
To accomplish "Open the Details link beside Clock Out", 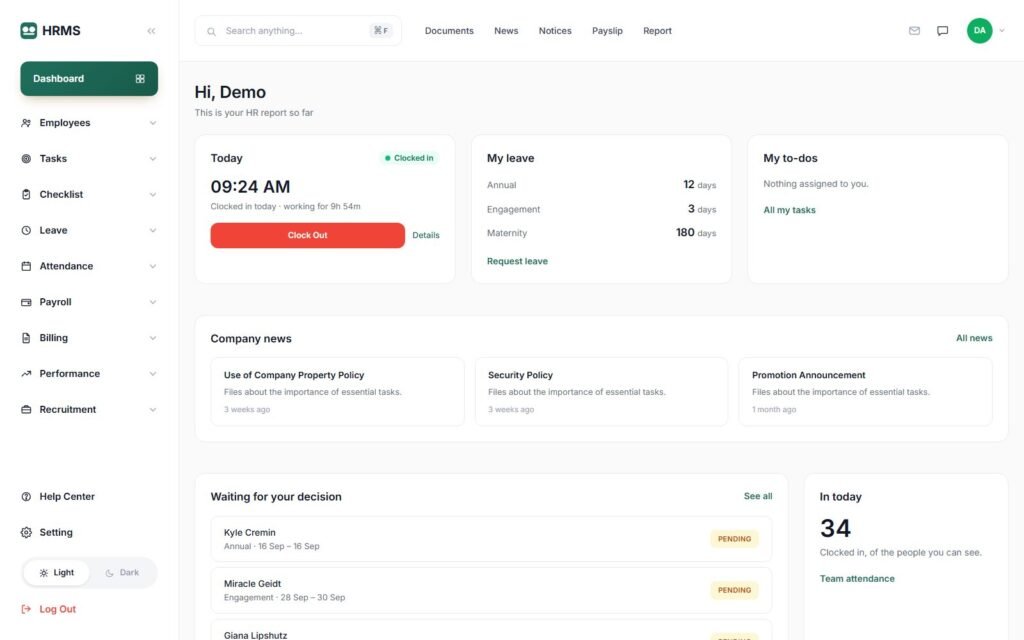I will [426, 235].
